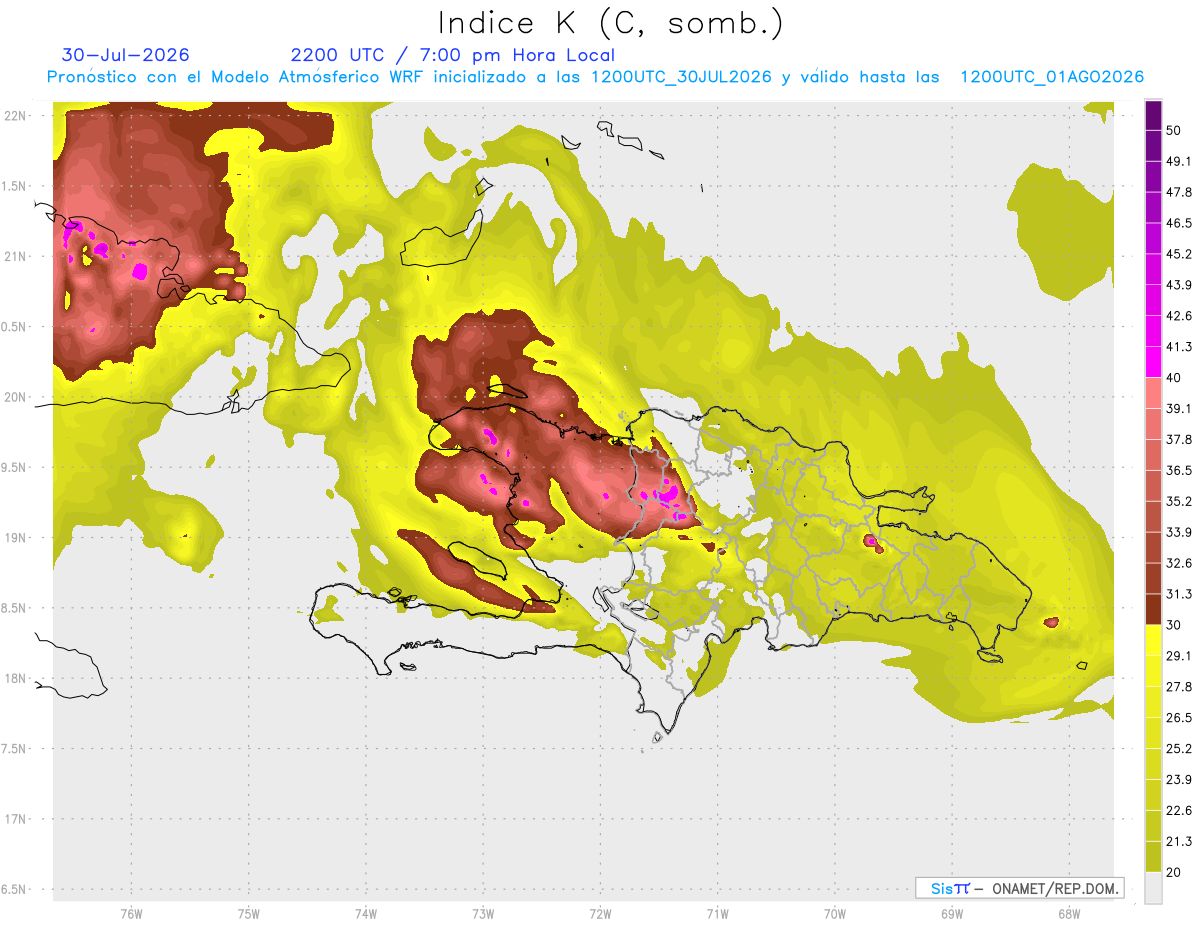The width and height of the screenshot is (1200, 927).
Task: Click the longitude label "73W"
Action: tap(483, 913)
